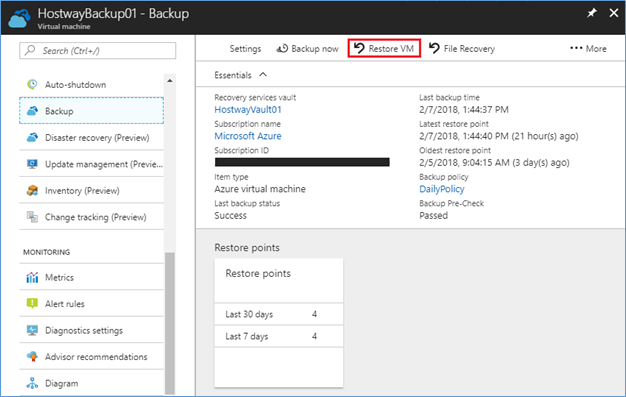Click the Diagram hierarchy icon
The height and width of the screenshot is (397, 626).
[x=32, y=383]
